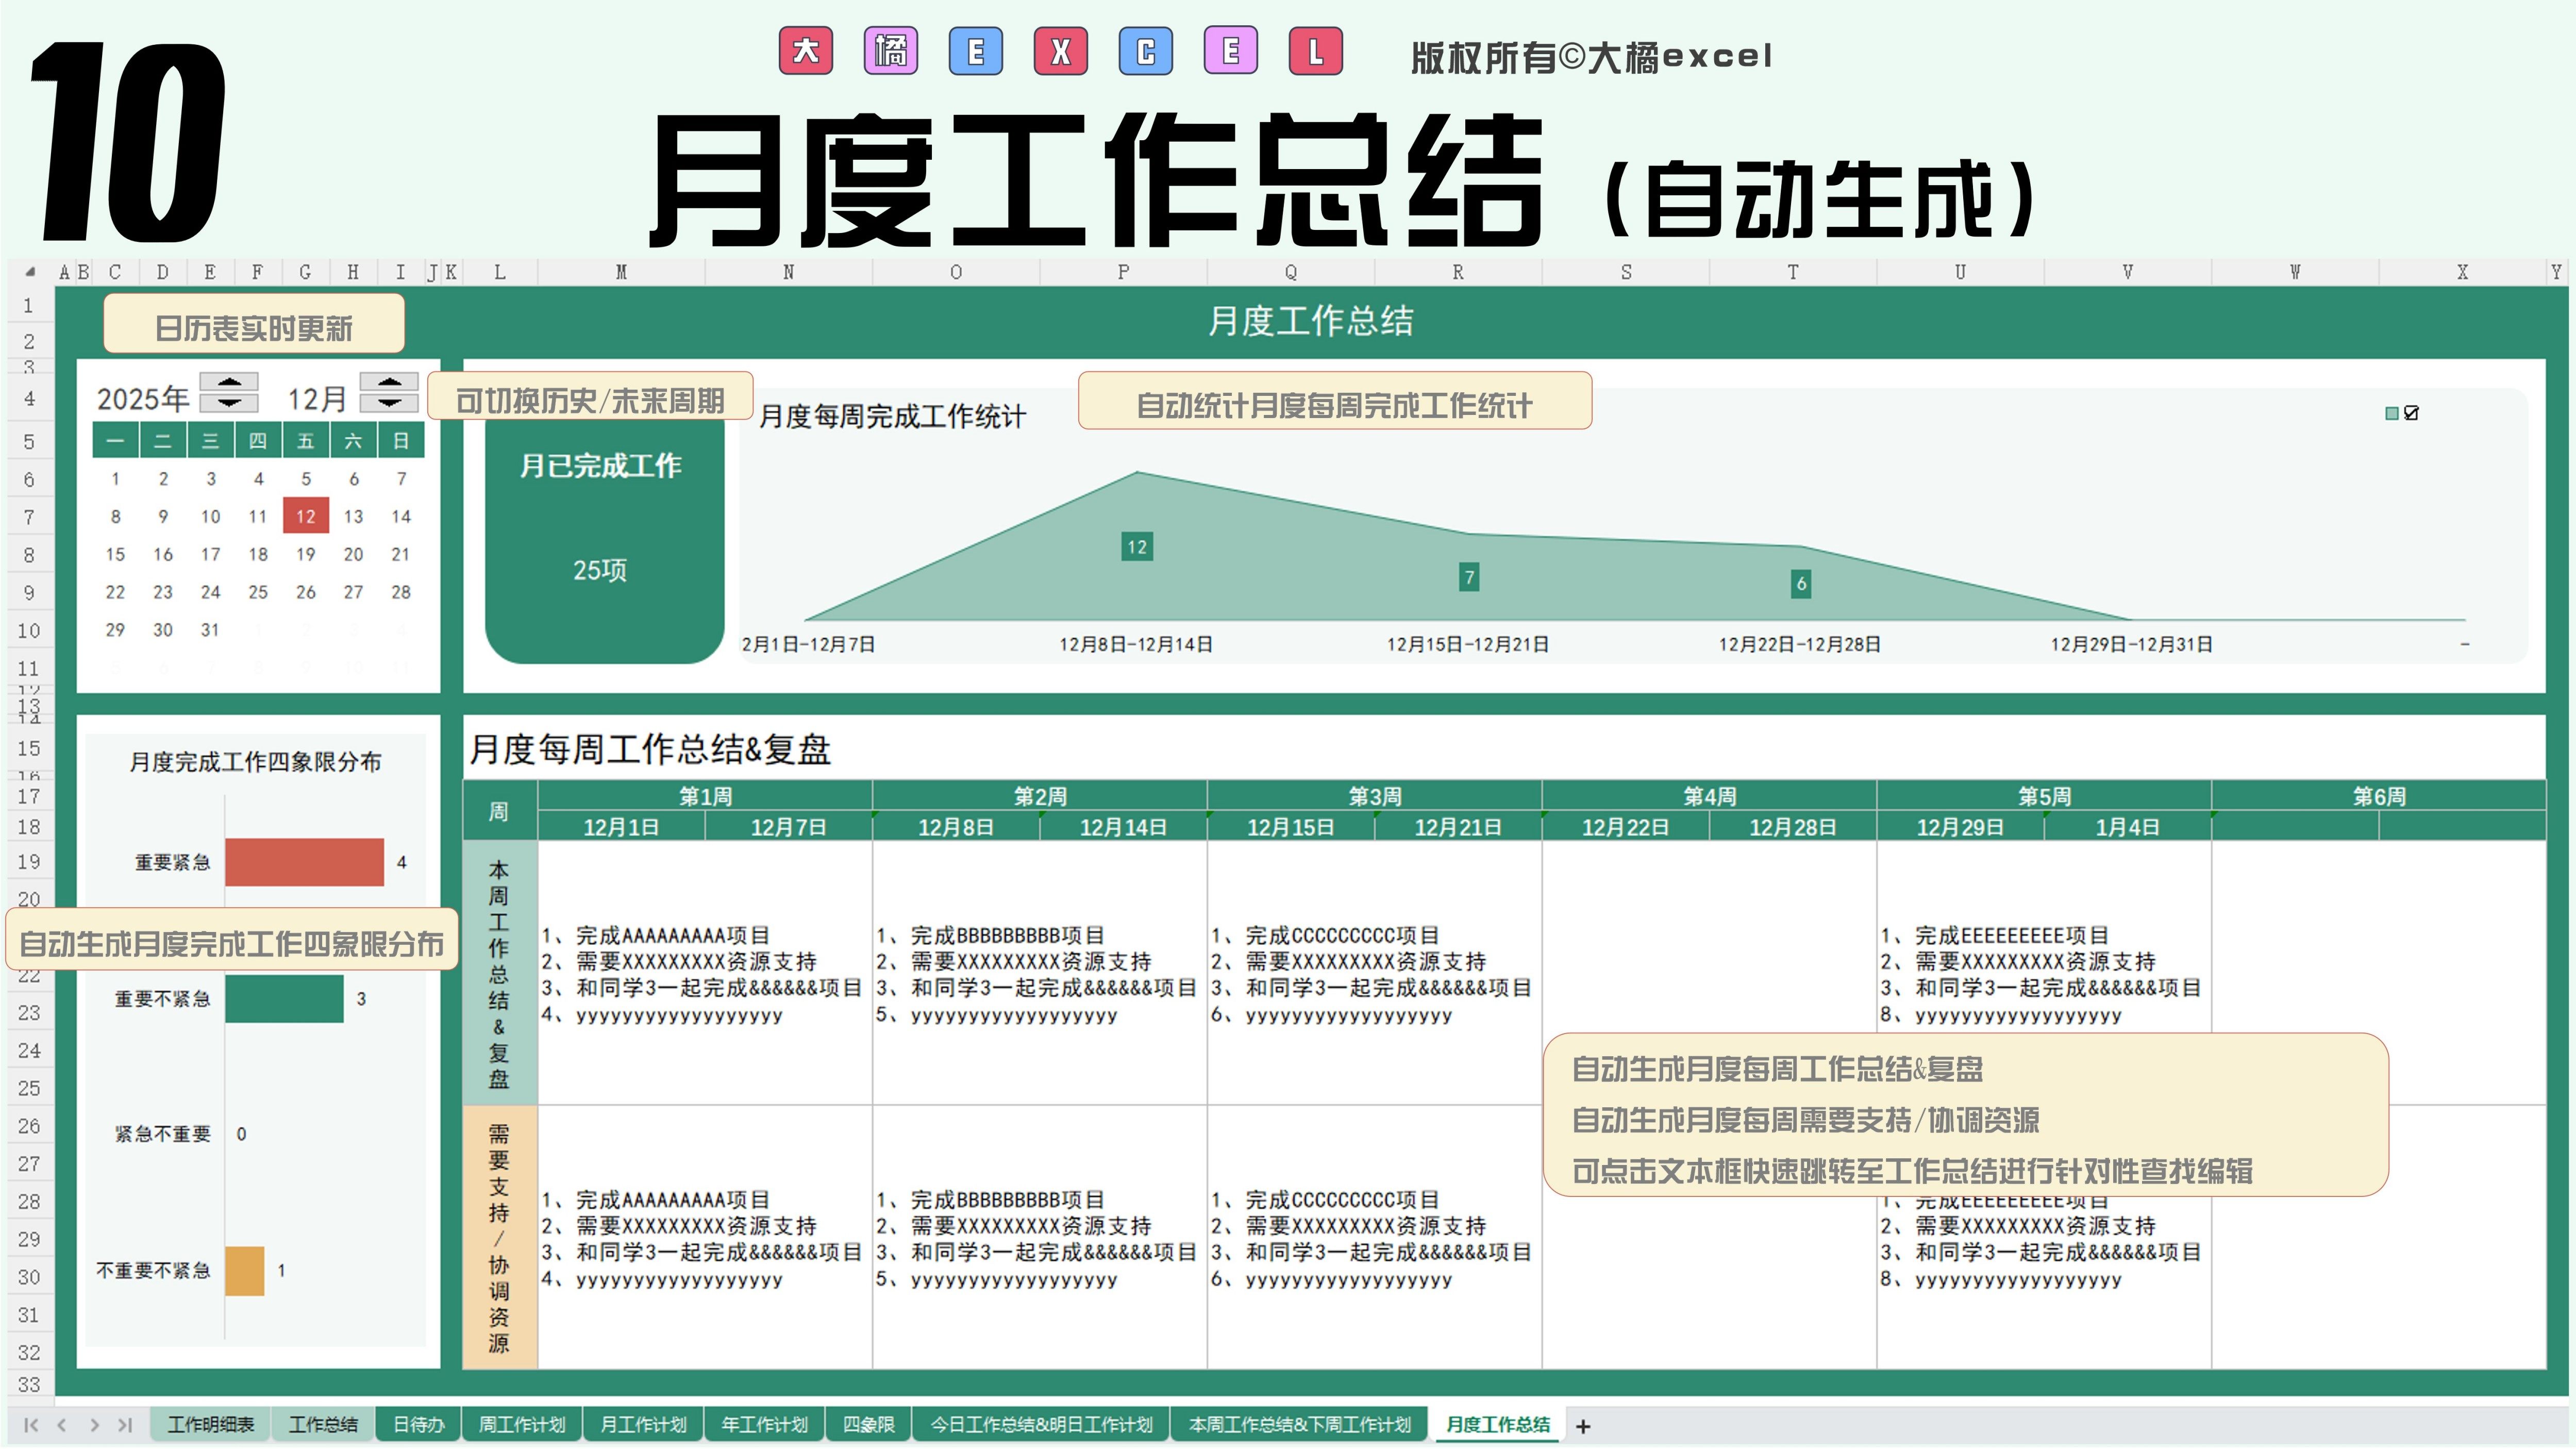Select column header P
Viewport: 2576px width, 1449px height.
(x=1123, y=272)
